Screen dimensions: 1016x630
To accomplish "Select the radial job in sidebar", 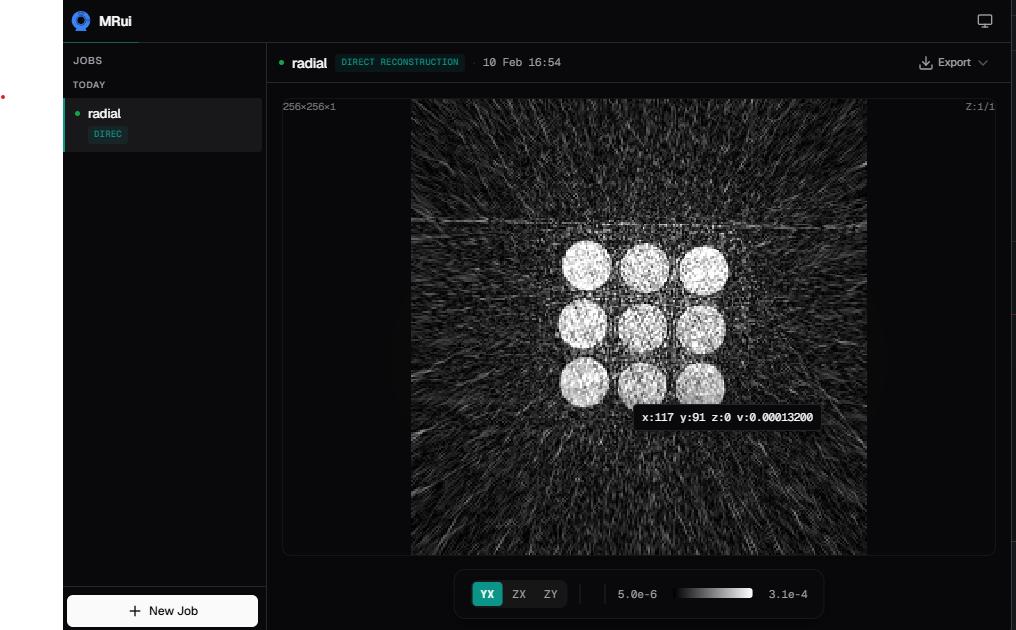I will click(163, 124).
